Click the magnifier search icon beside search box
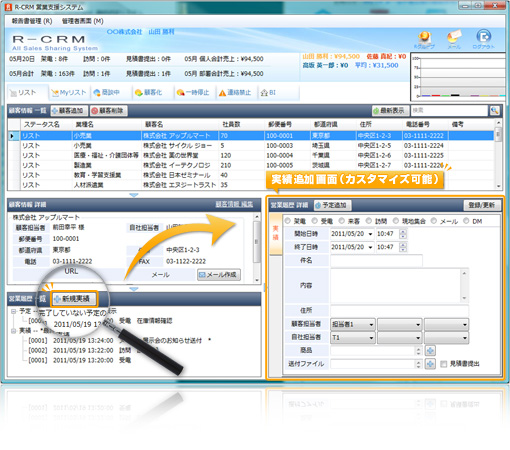This screenshot has height=450, width=510. coord(495,111)
